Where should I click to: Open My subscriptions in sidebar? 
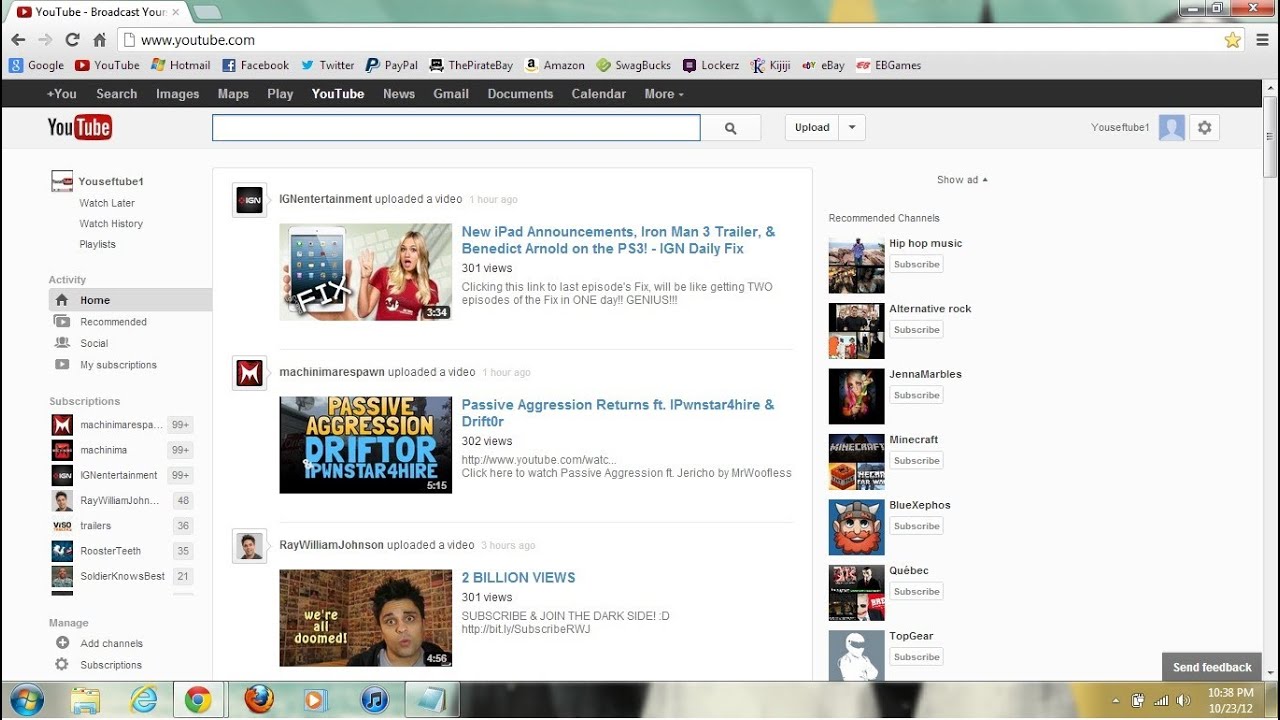point(118,365)
